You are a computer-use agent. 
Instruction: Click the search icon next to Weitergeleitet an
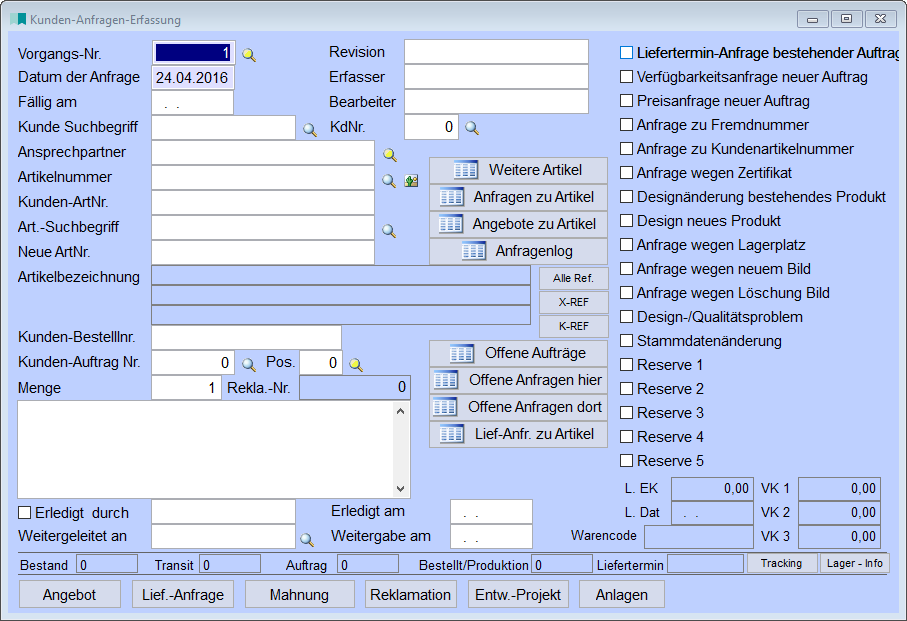point(310,539)
